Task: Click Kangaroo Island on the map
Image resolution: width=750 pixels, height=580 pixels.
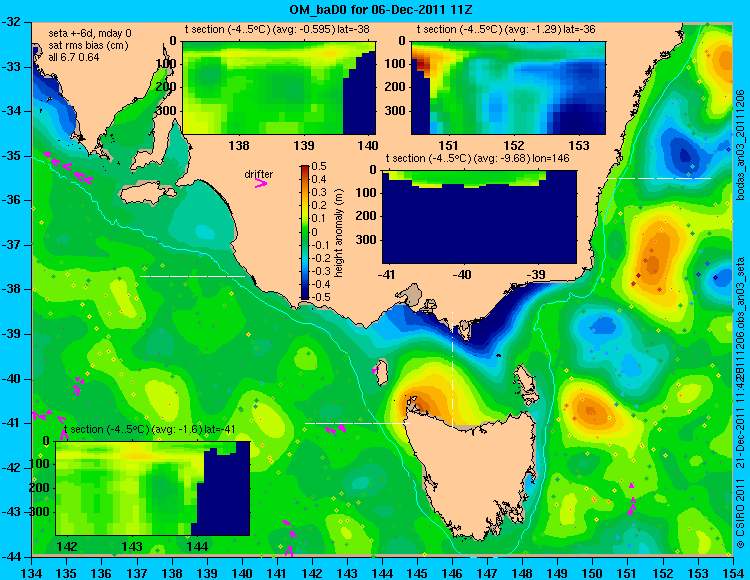Action: click(x=148, y=195)
